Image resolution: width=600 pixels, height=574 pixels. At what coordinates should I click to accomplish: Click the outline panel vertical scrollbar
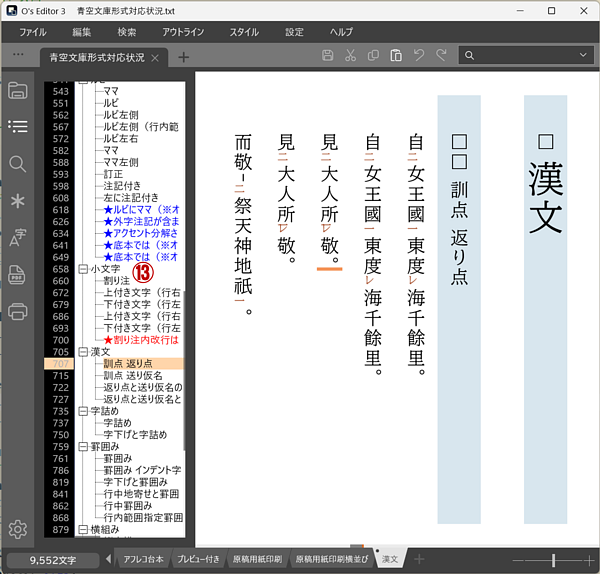pos(184,370)
